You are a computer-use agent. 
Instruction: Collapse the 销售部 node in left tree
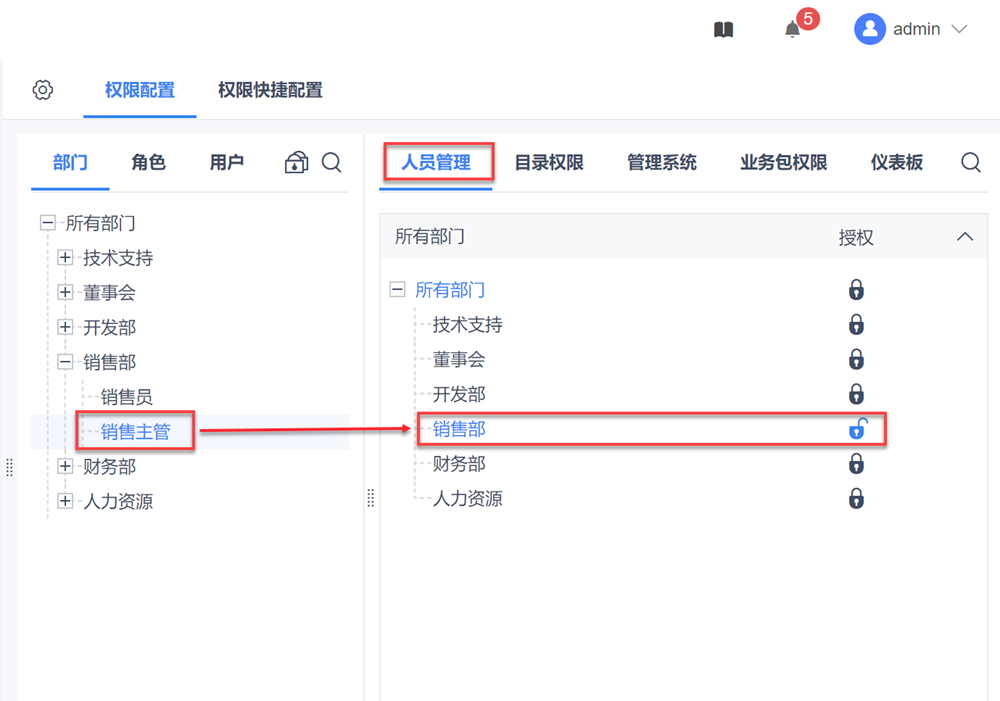tap(66, 362)
